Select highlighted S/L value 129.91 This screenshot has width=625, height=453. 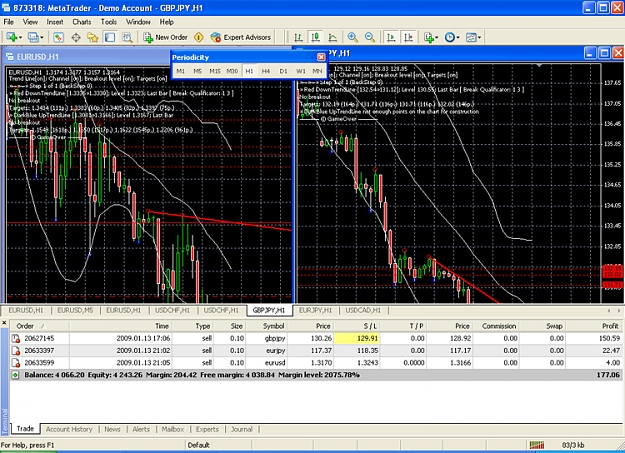pyautogui.click(x=357, y=339)
